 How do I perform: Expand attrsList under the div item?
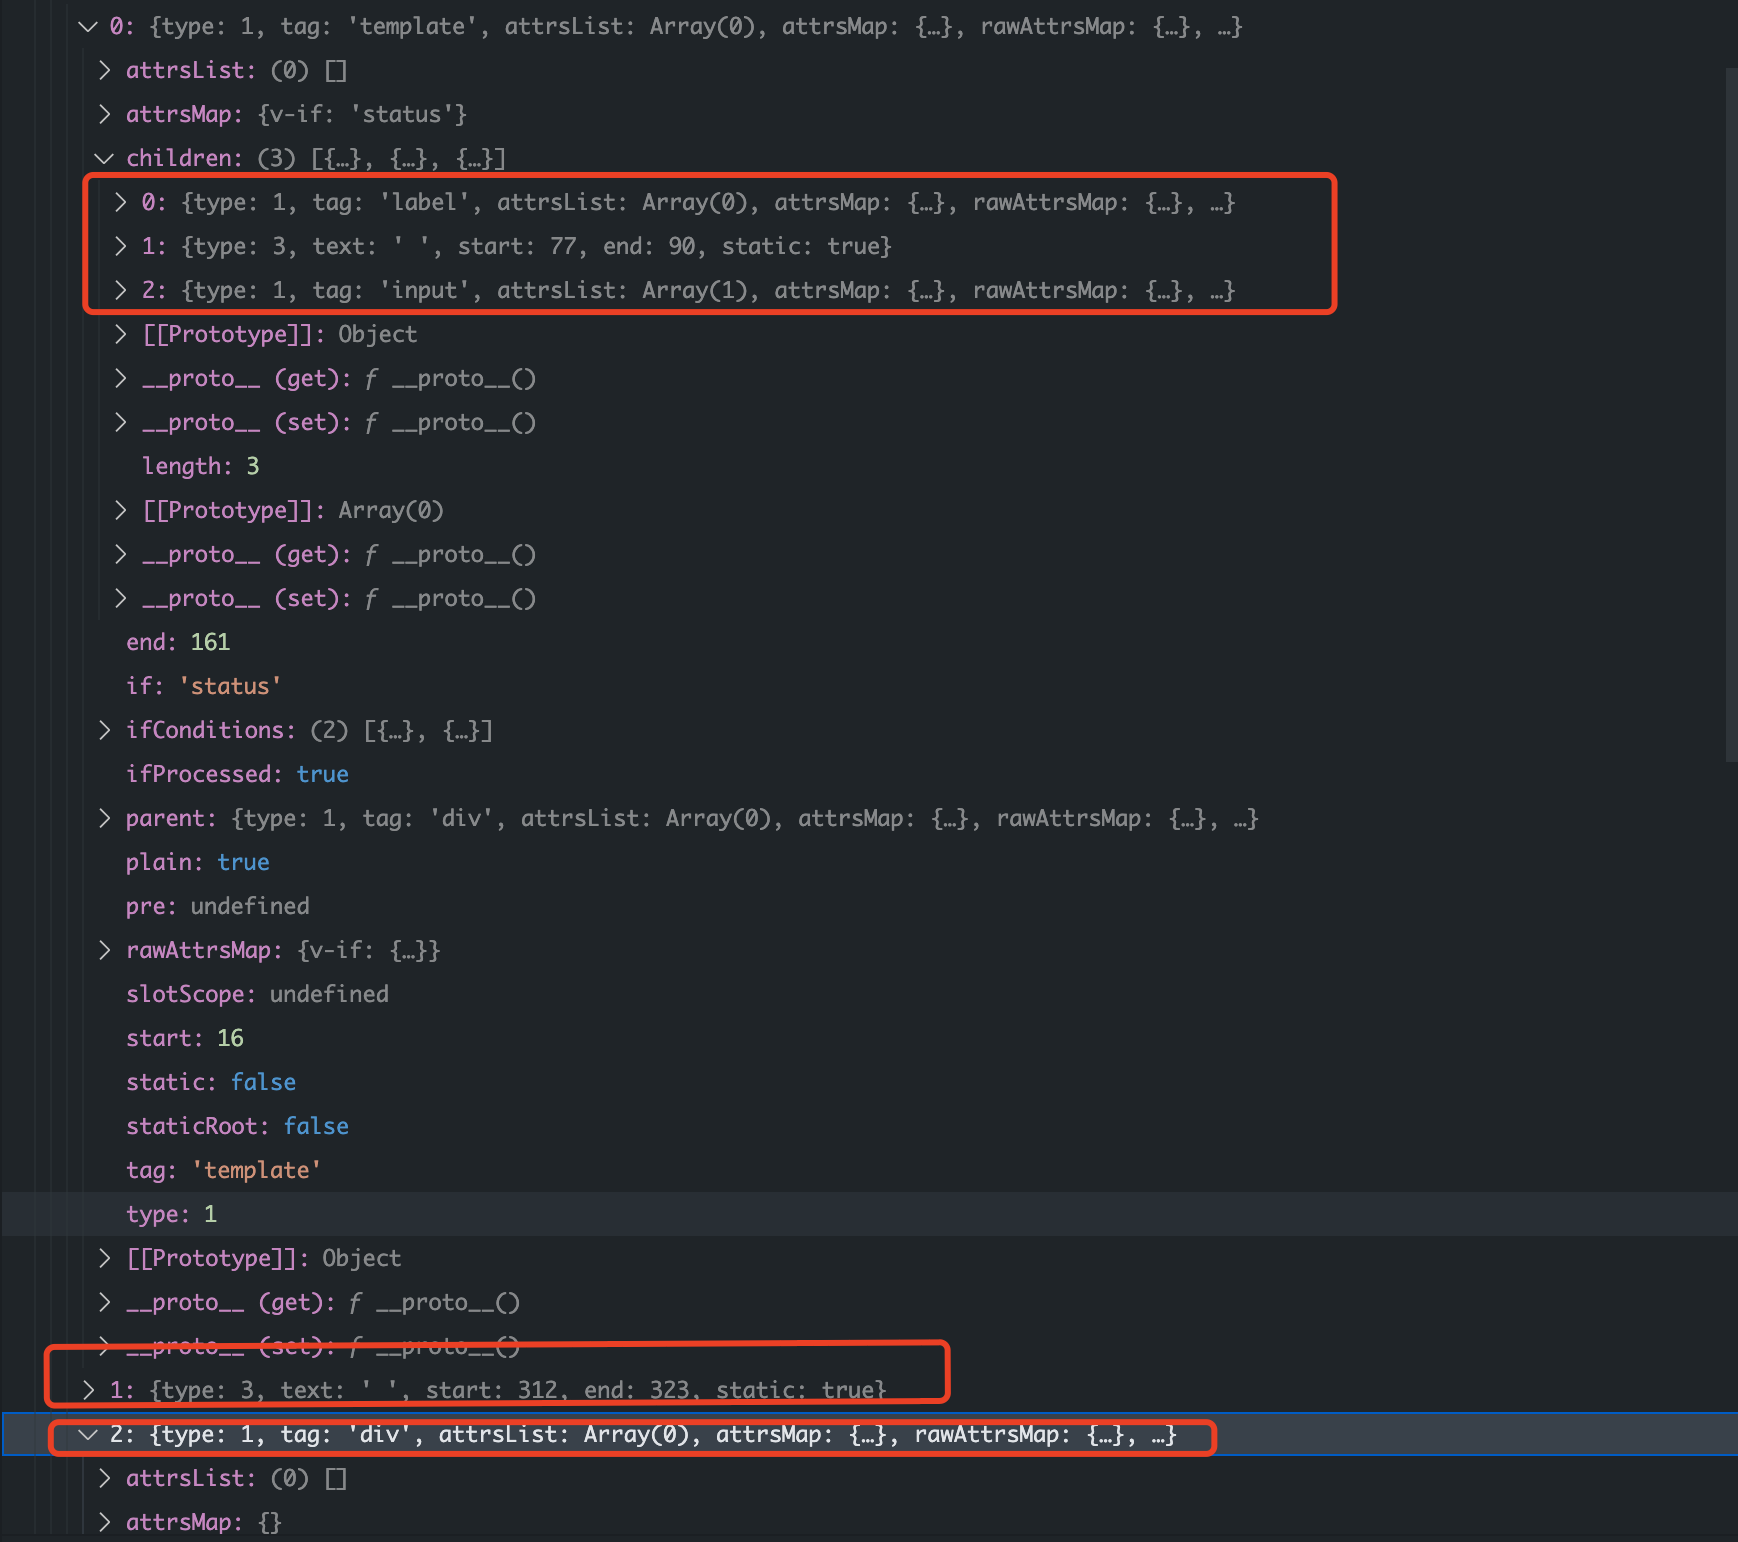tap(104, 1479)
